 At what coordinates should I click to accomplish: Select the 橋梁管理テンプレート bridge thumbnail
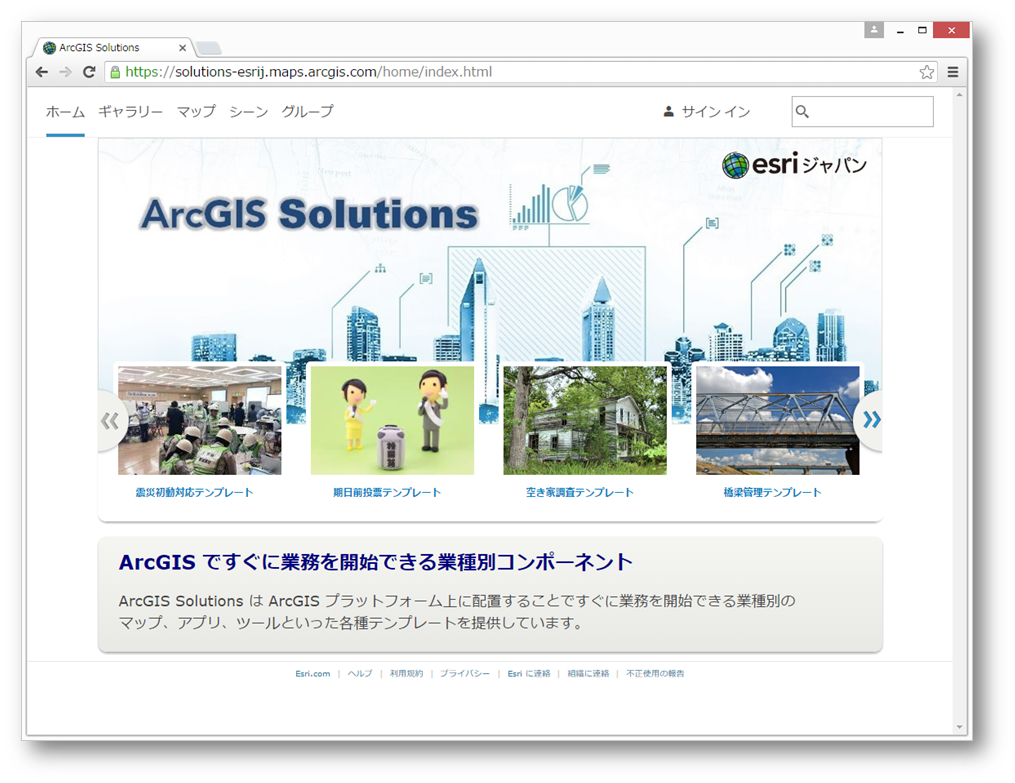point(777,420)
